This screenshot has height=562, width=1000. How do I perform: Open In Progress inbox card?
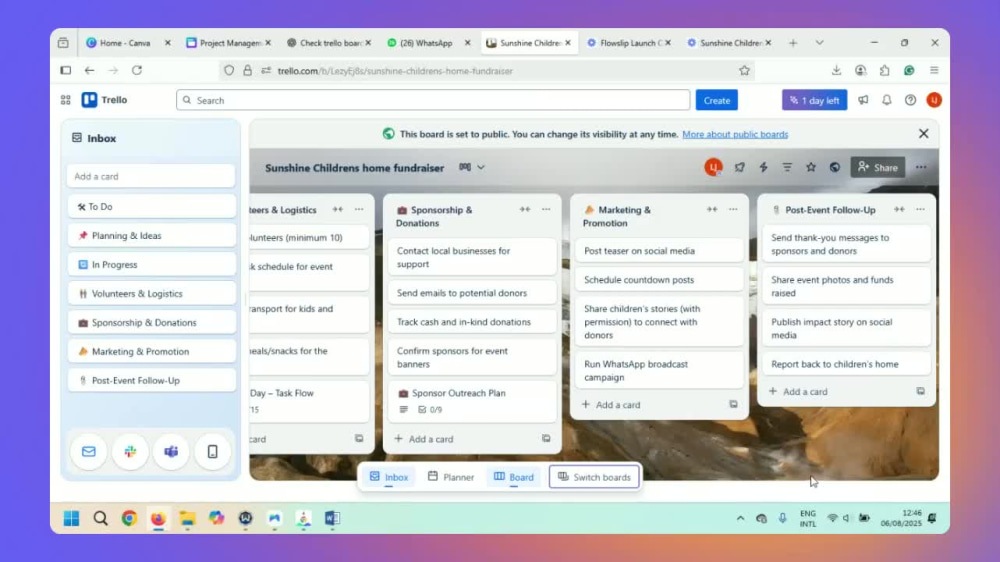(x=151, y=264)
